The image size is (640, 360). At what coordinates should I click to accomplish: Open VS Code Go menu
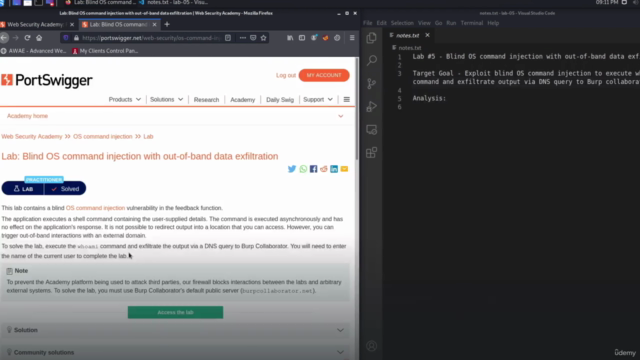coord(438,23)
